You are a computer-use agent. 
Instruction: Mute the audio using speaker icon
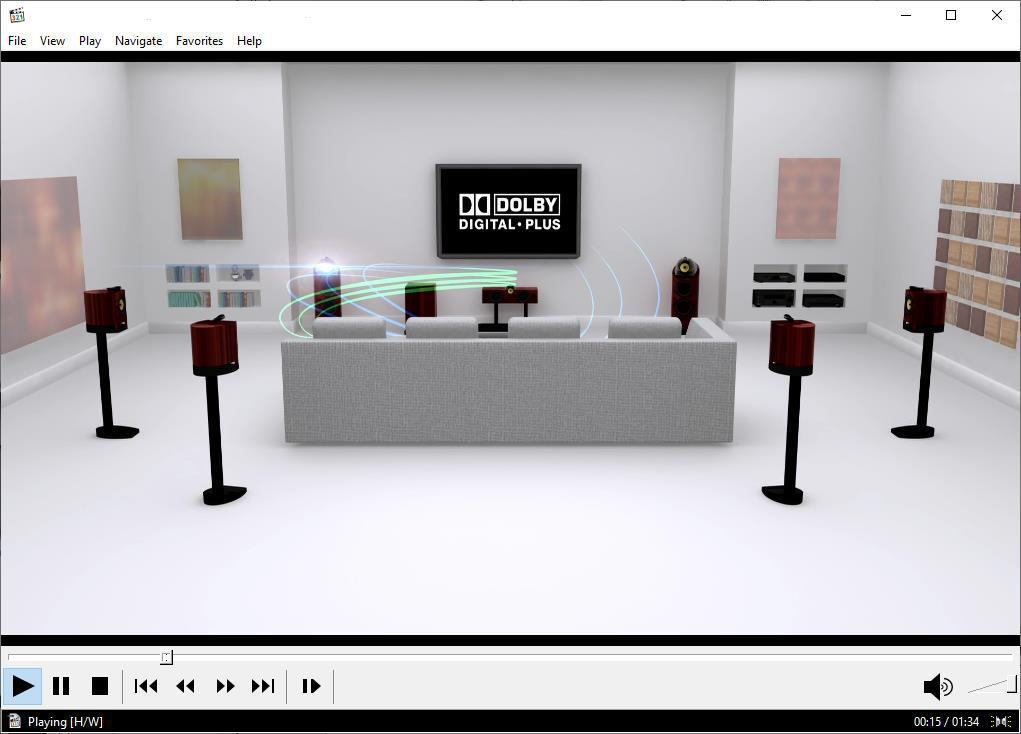[938, 686]
